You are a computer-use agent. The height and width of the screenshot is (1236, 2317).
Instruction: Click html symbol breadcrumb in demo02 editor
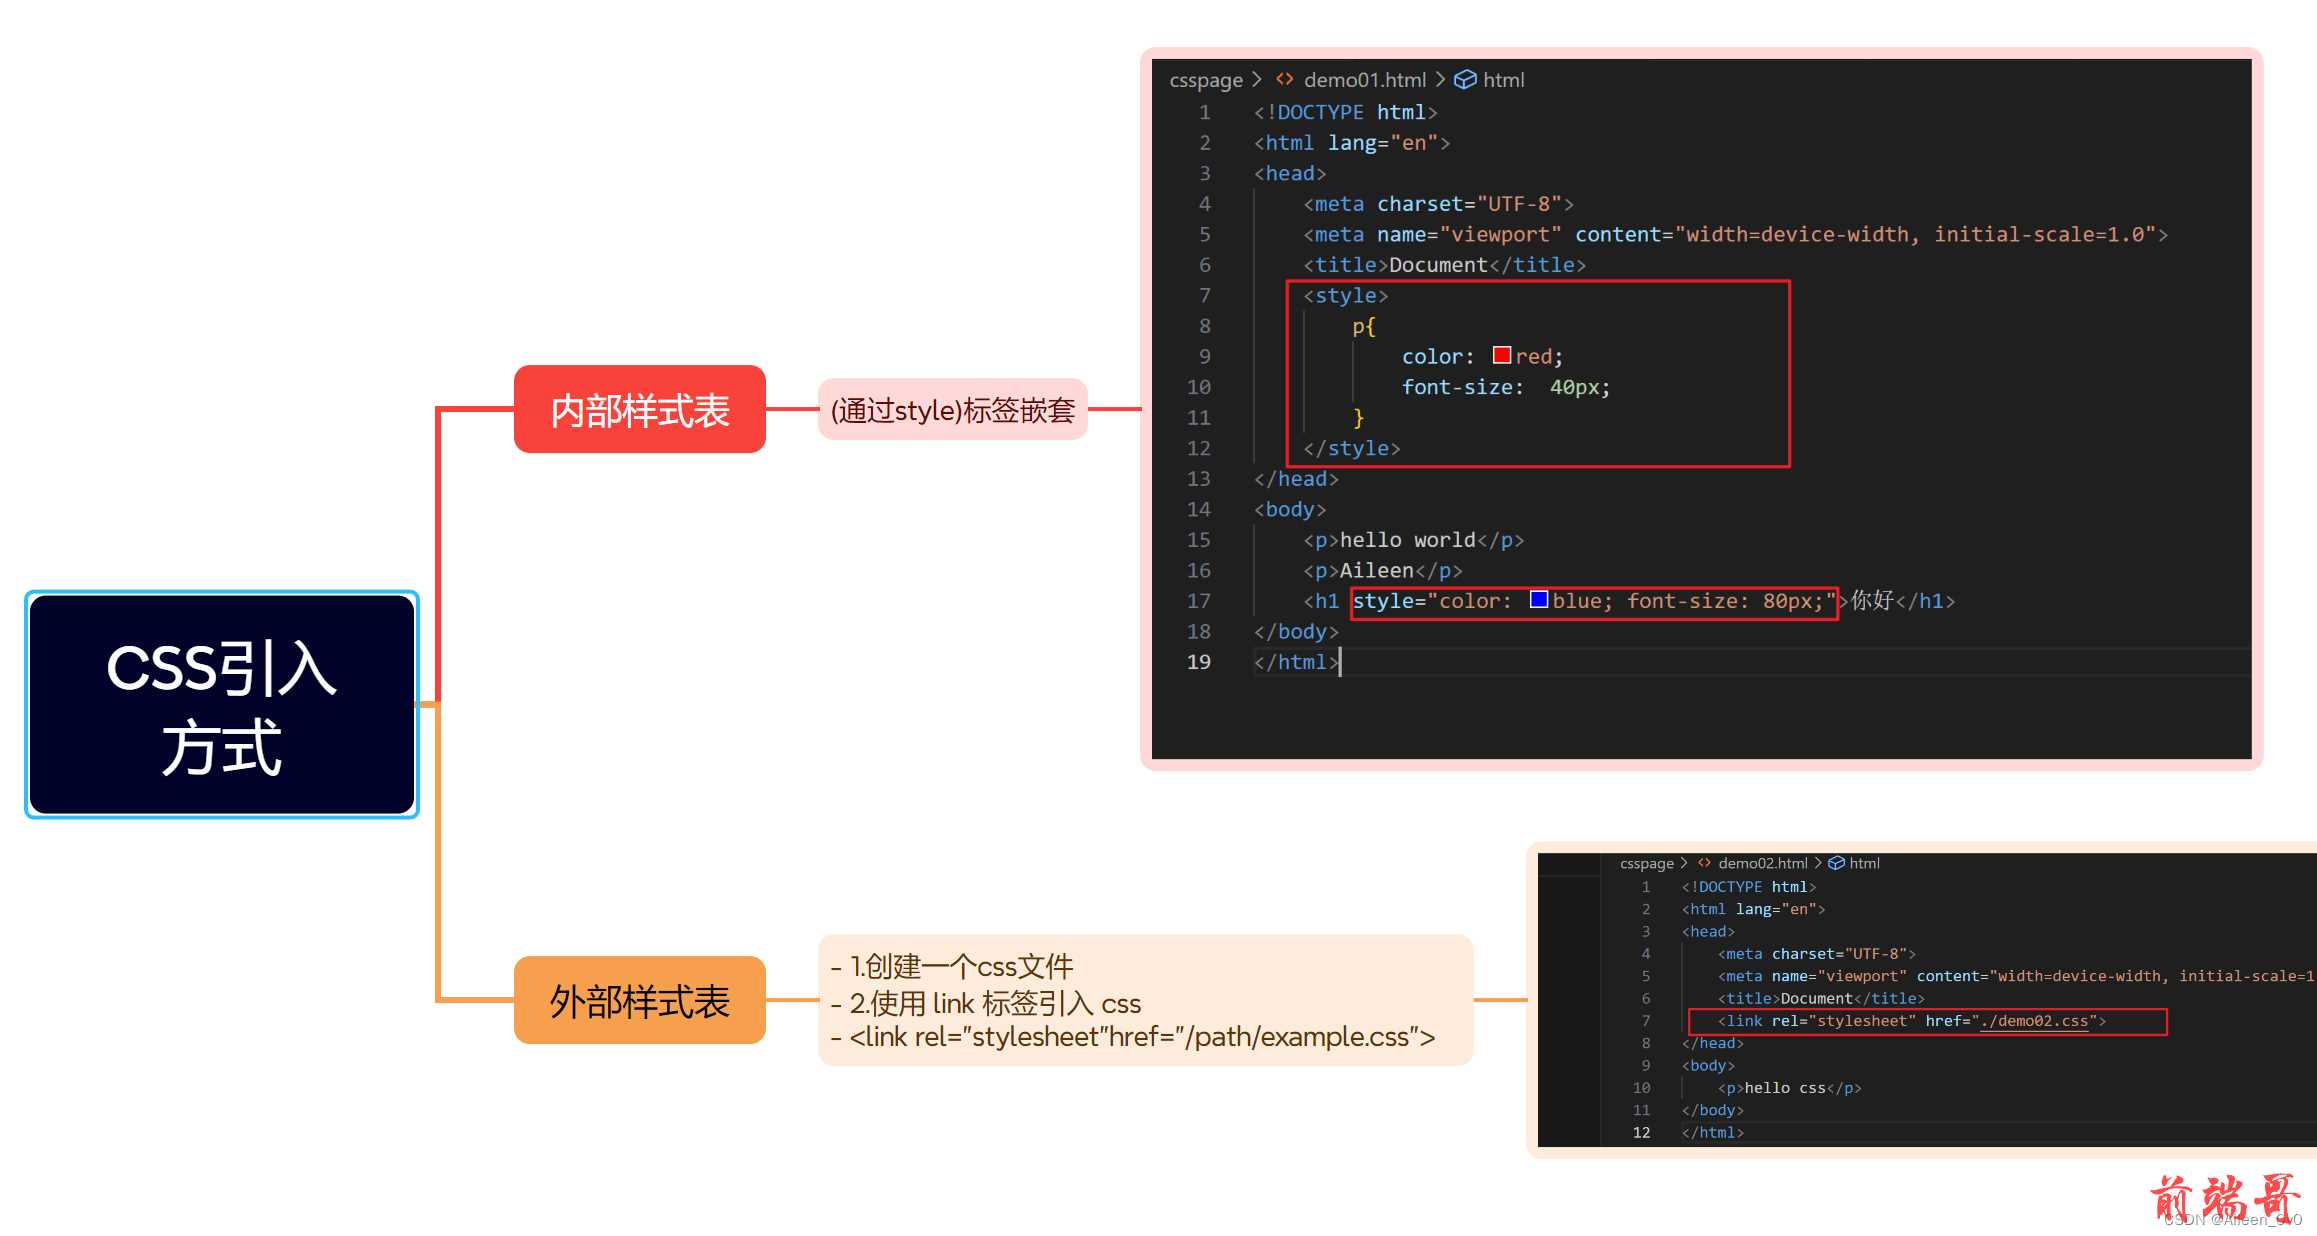[1865, 863]
